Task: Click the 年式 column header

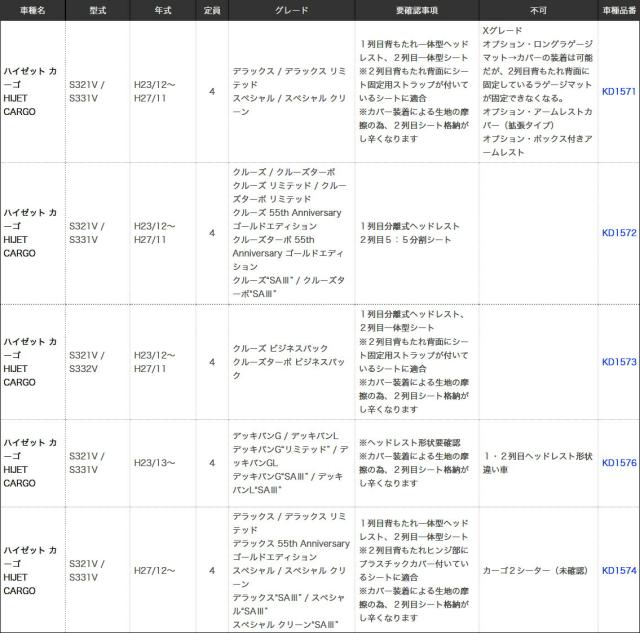Action: (x=160, y=10)
